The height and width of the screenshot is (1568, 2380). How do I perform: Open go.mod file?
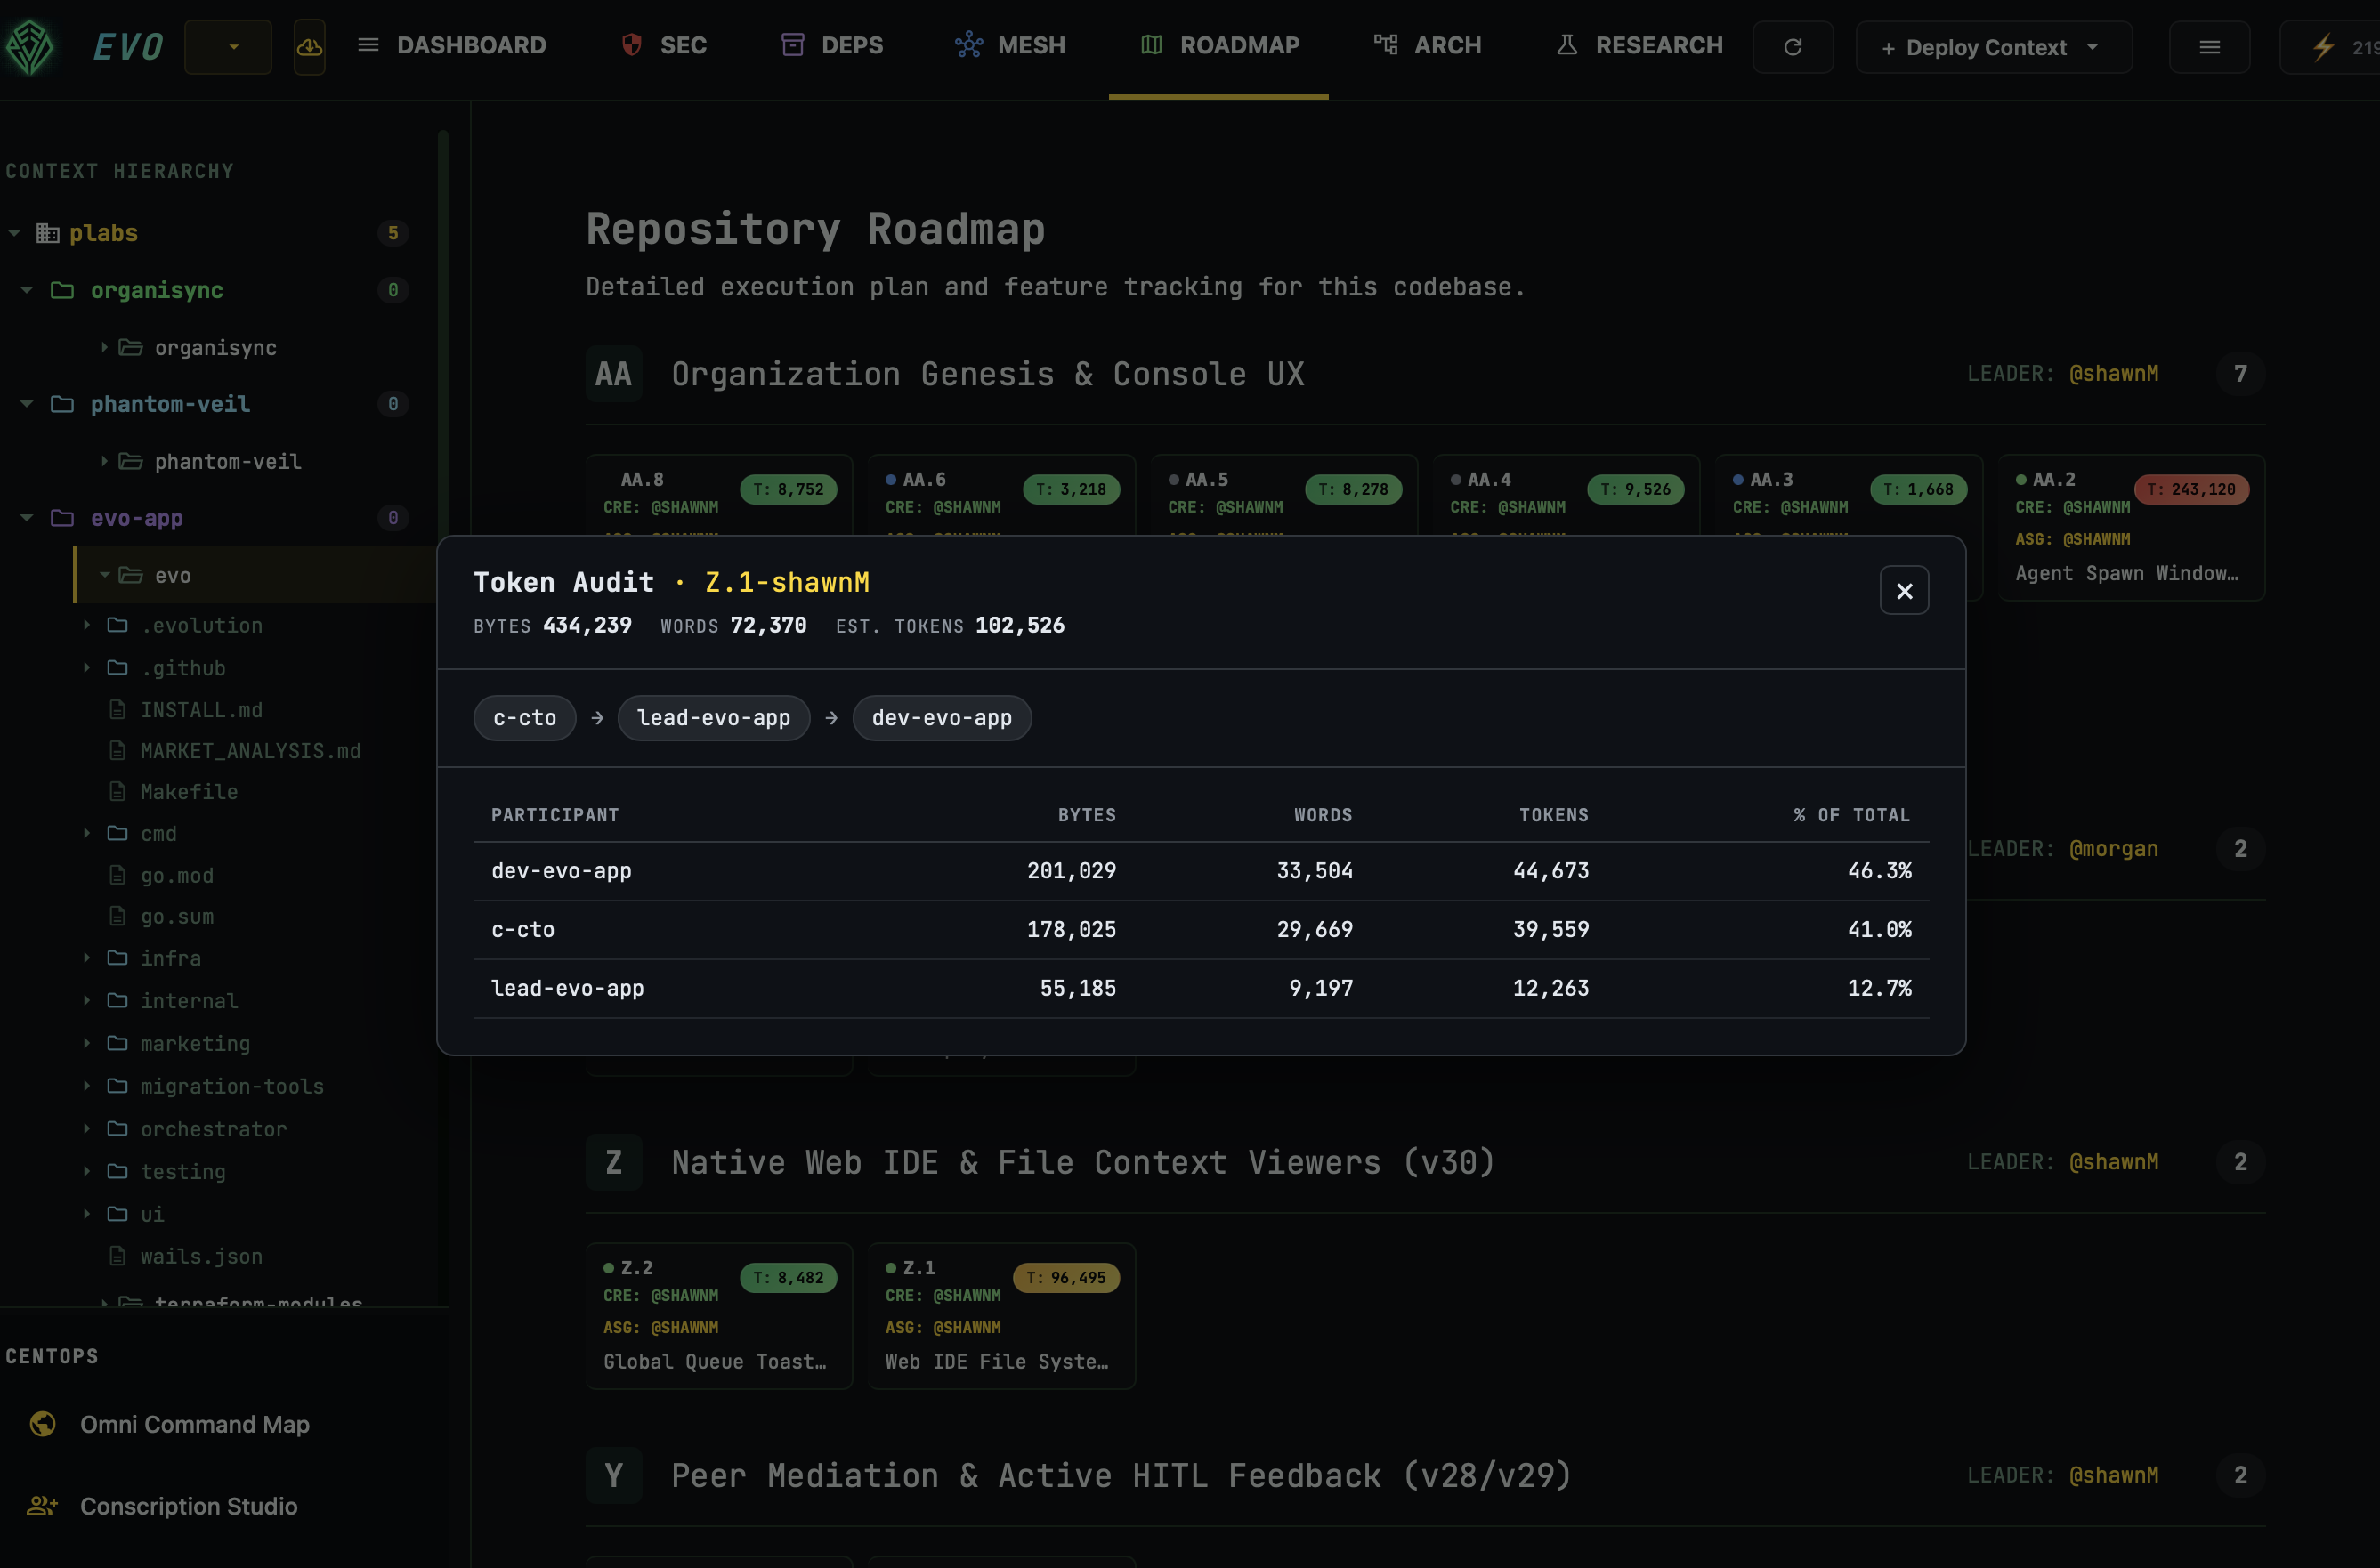click(177, 876)
